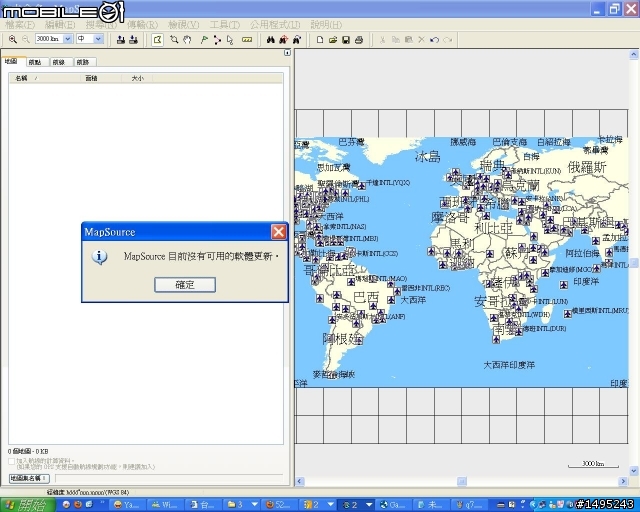This screenshot has height=512, width=640.
Task: Click the new file icon
Action: 320,40
